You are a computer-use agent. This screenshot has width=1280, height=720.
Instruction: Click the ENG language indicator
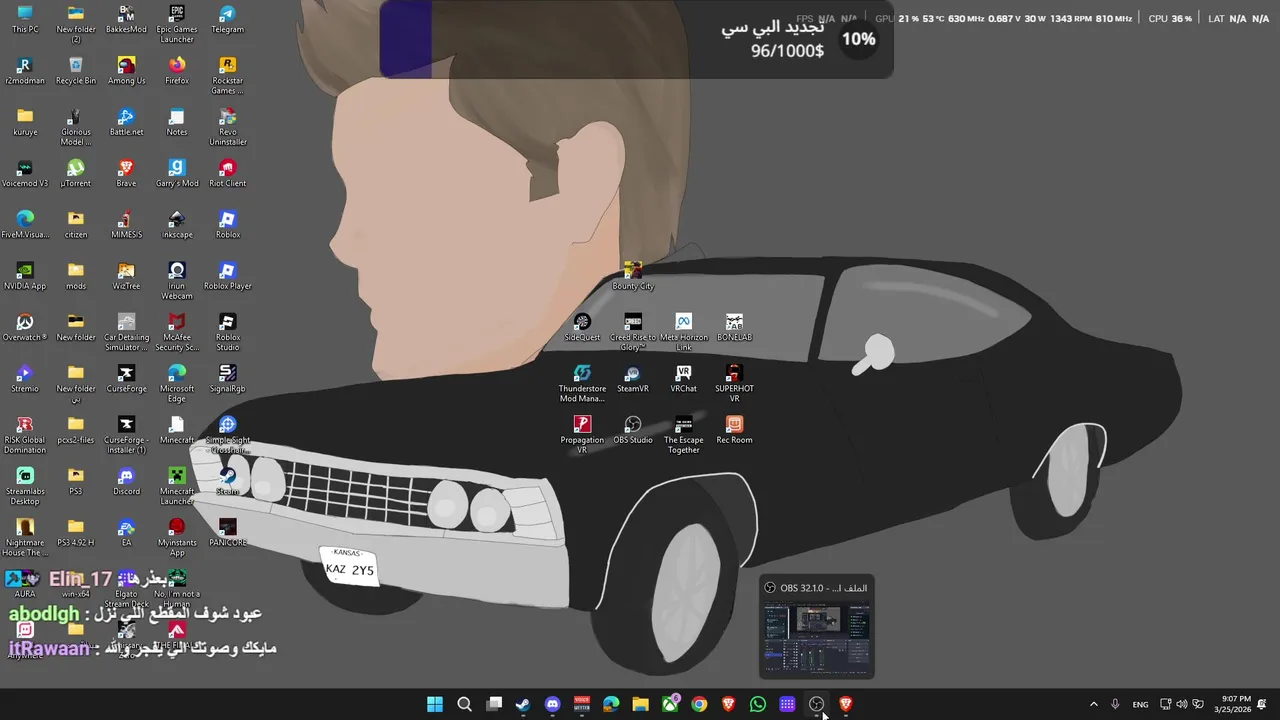pos(1140,704)
